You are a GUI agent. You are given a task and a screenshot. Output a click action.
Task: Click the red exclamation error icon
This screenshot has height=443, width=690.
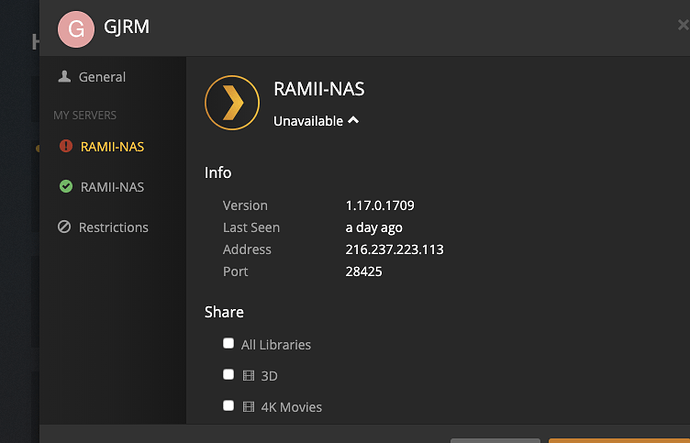[66, 146]
